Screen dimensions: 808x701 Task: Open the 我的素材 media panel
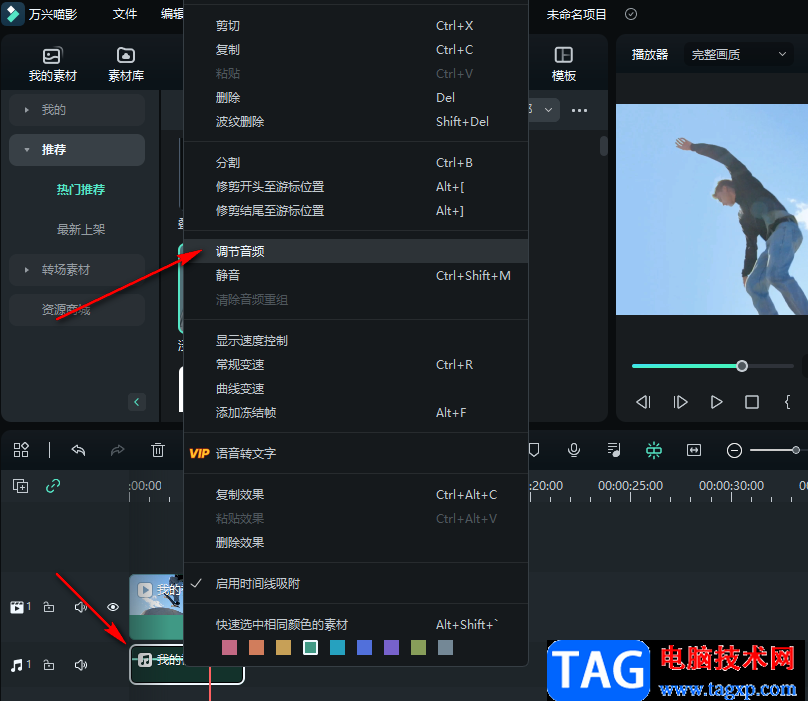[x=52, y=64]
